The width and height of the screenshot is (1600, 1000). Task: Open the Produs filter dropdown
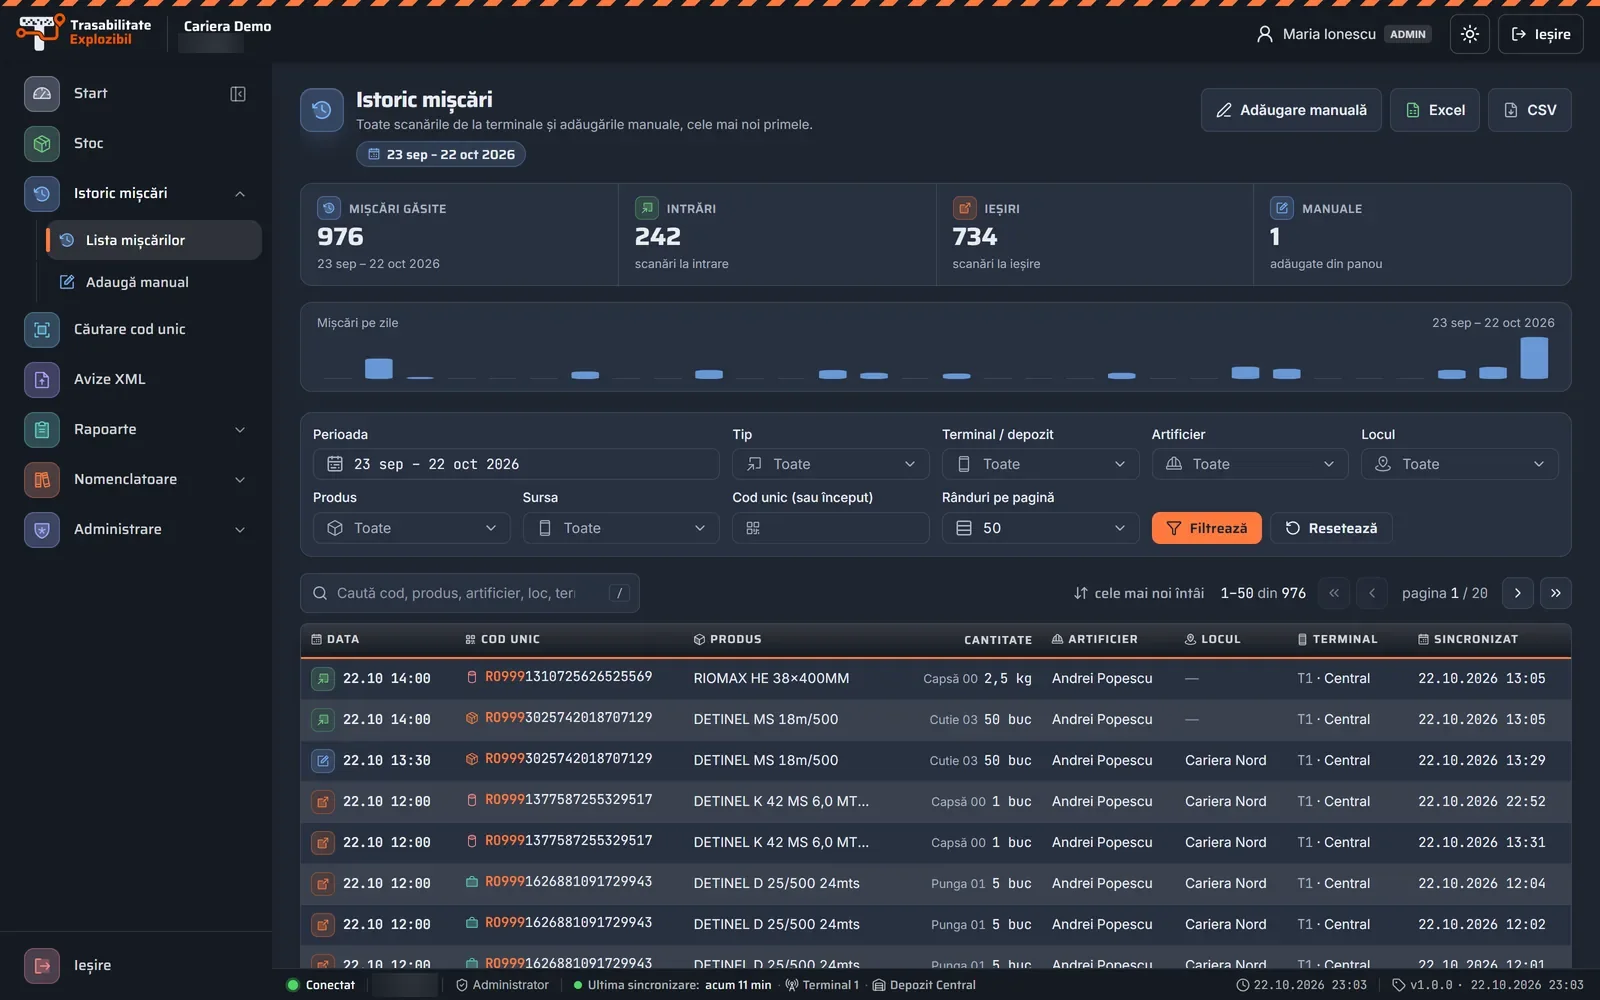[411, 528]
